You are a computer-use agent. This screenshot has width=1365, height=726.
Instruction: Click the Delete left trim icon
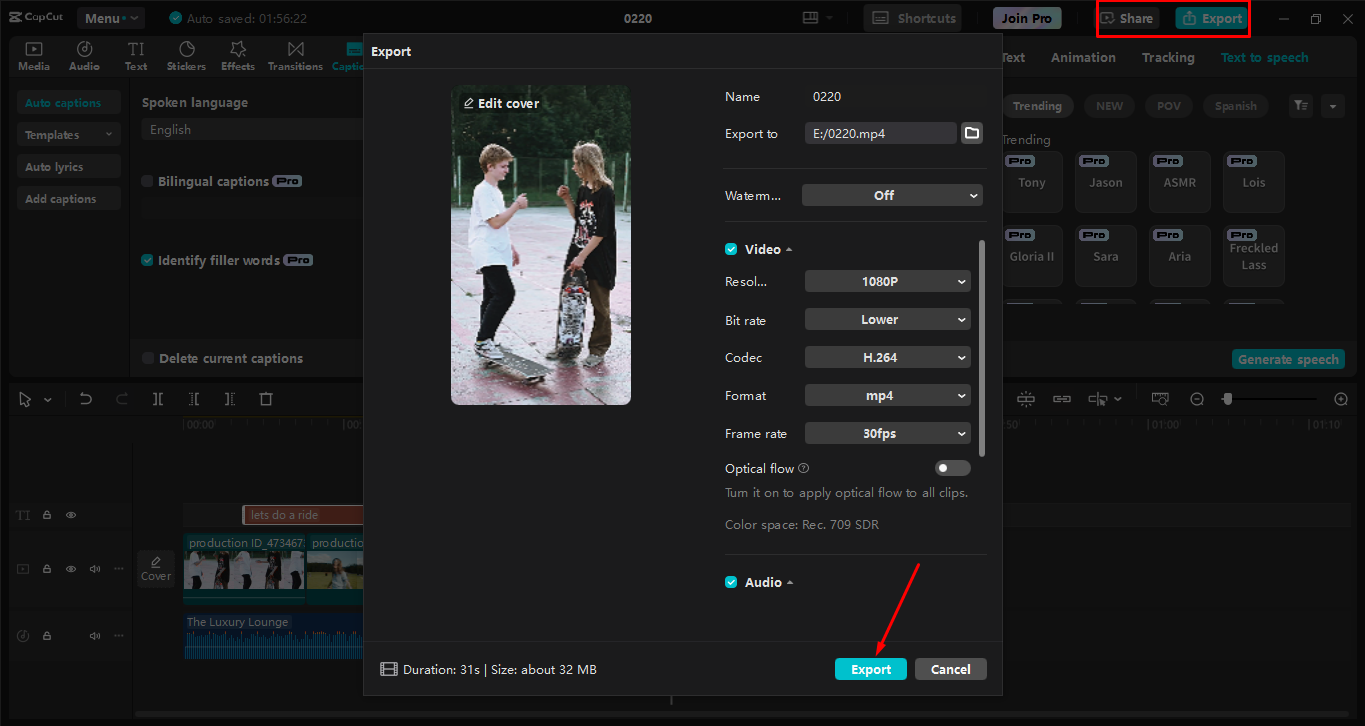194,399
